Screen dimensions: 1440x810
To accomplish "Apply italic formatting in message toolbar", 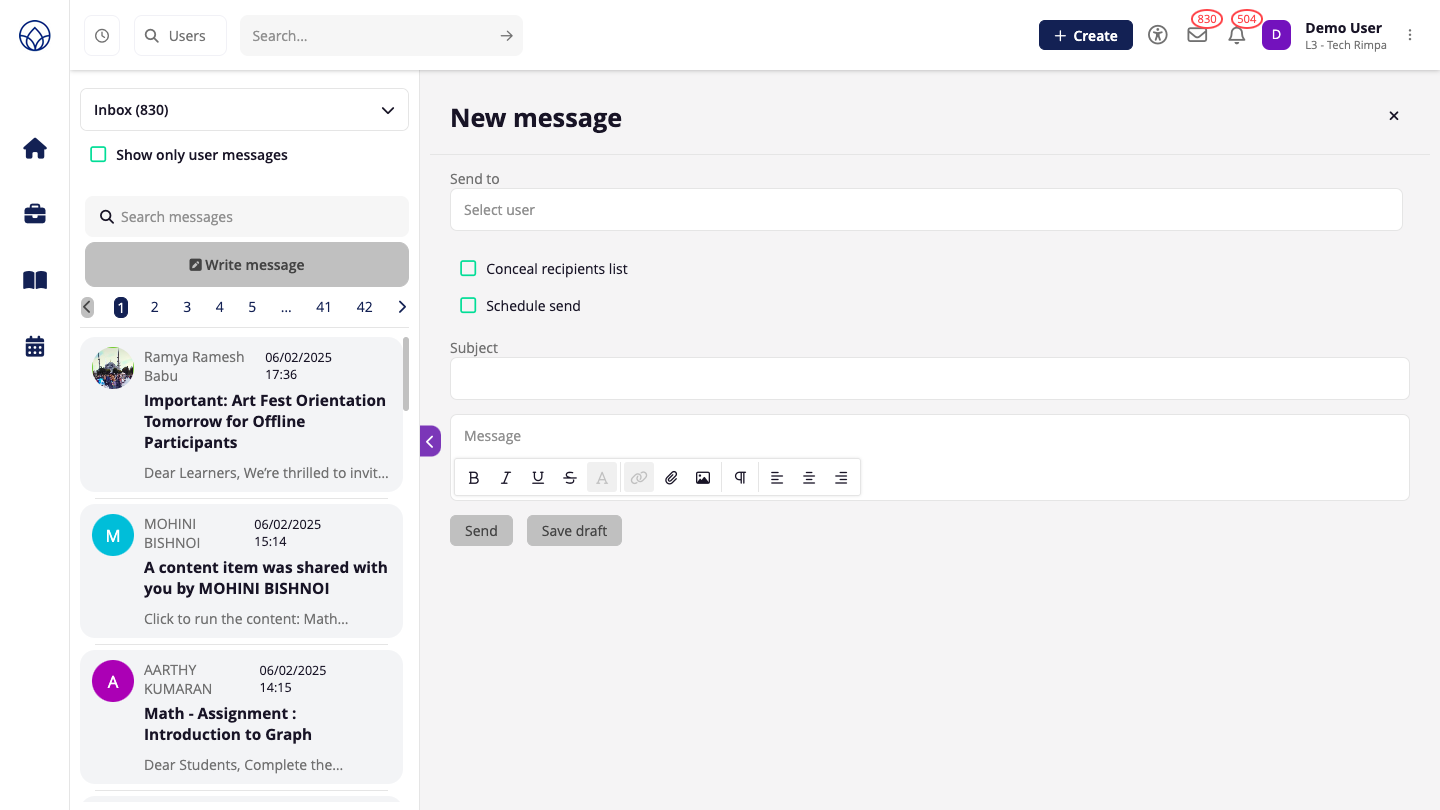I will [506, 478].
